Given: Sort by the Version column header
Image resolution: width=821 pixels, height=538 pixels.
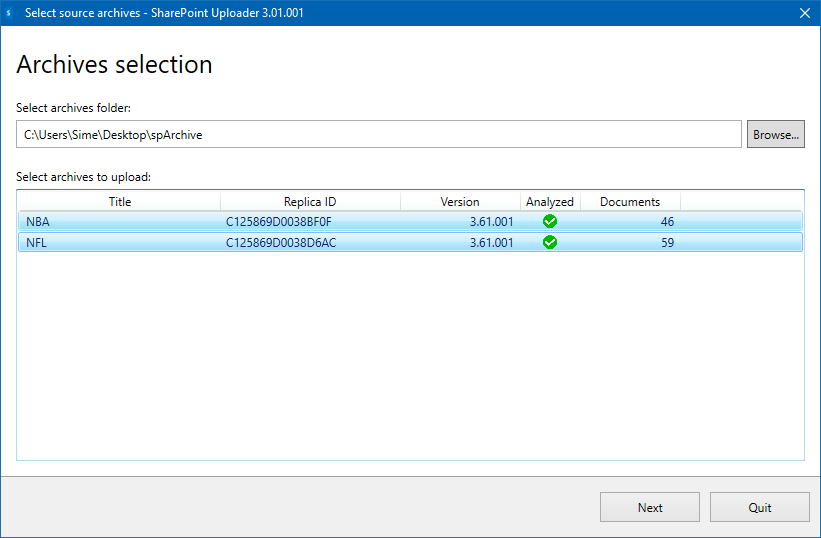Looking at the screenshot, I should coord(460,202).
